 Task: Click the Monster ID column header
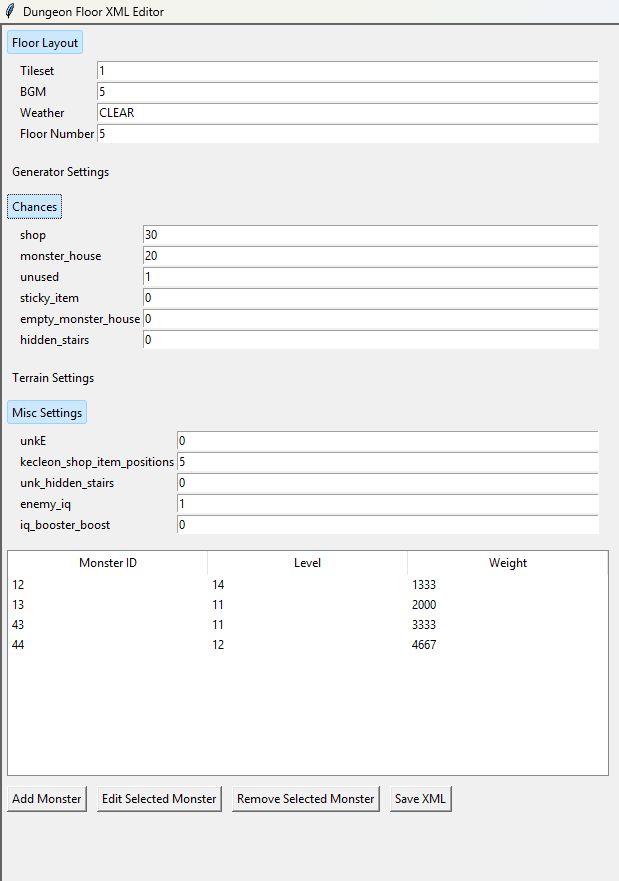[x=108, y=563]
